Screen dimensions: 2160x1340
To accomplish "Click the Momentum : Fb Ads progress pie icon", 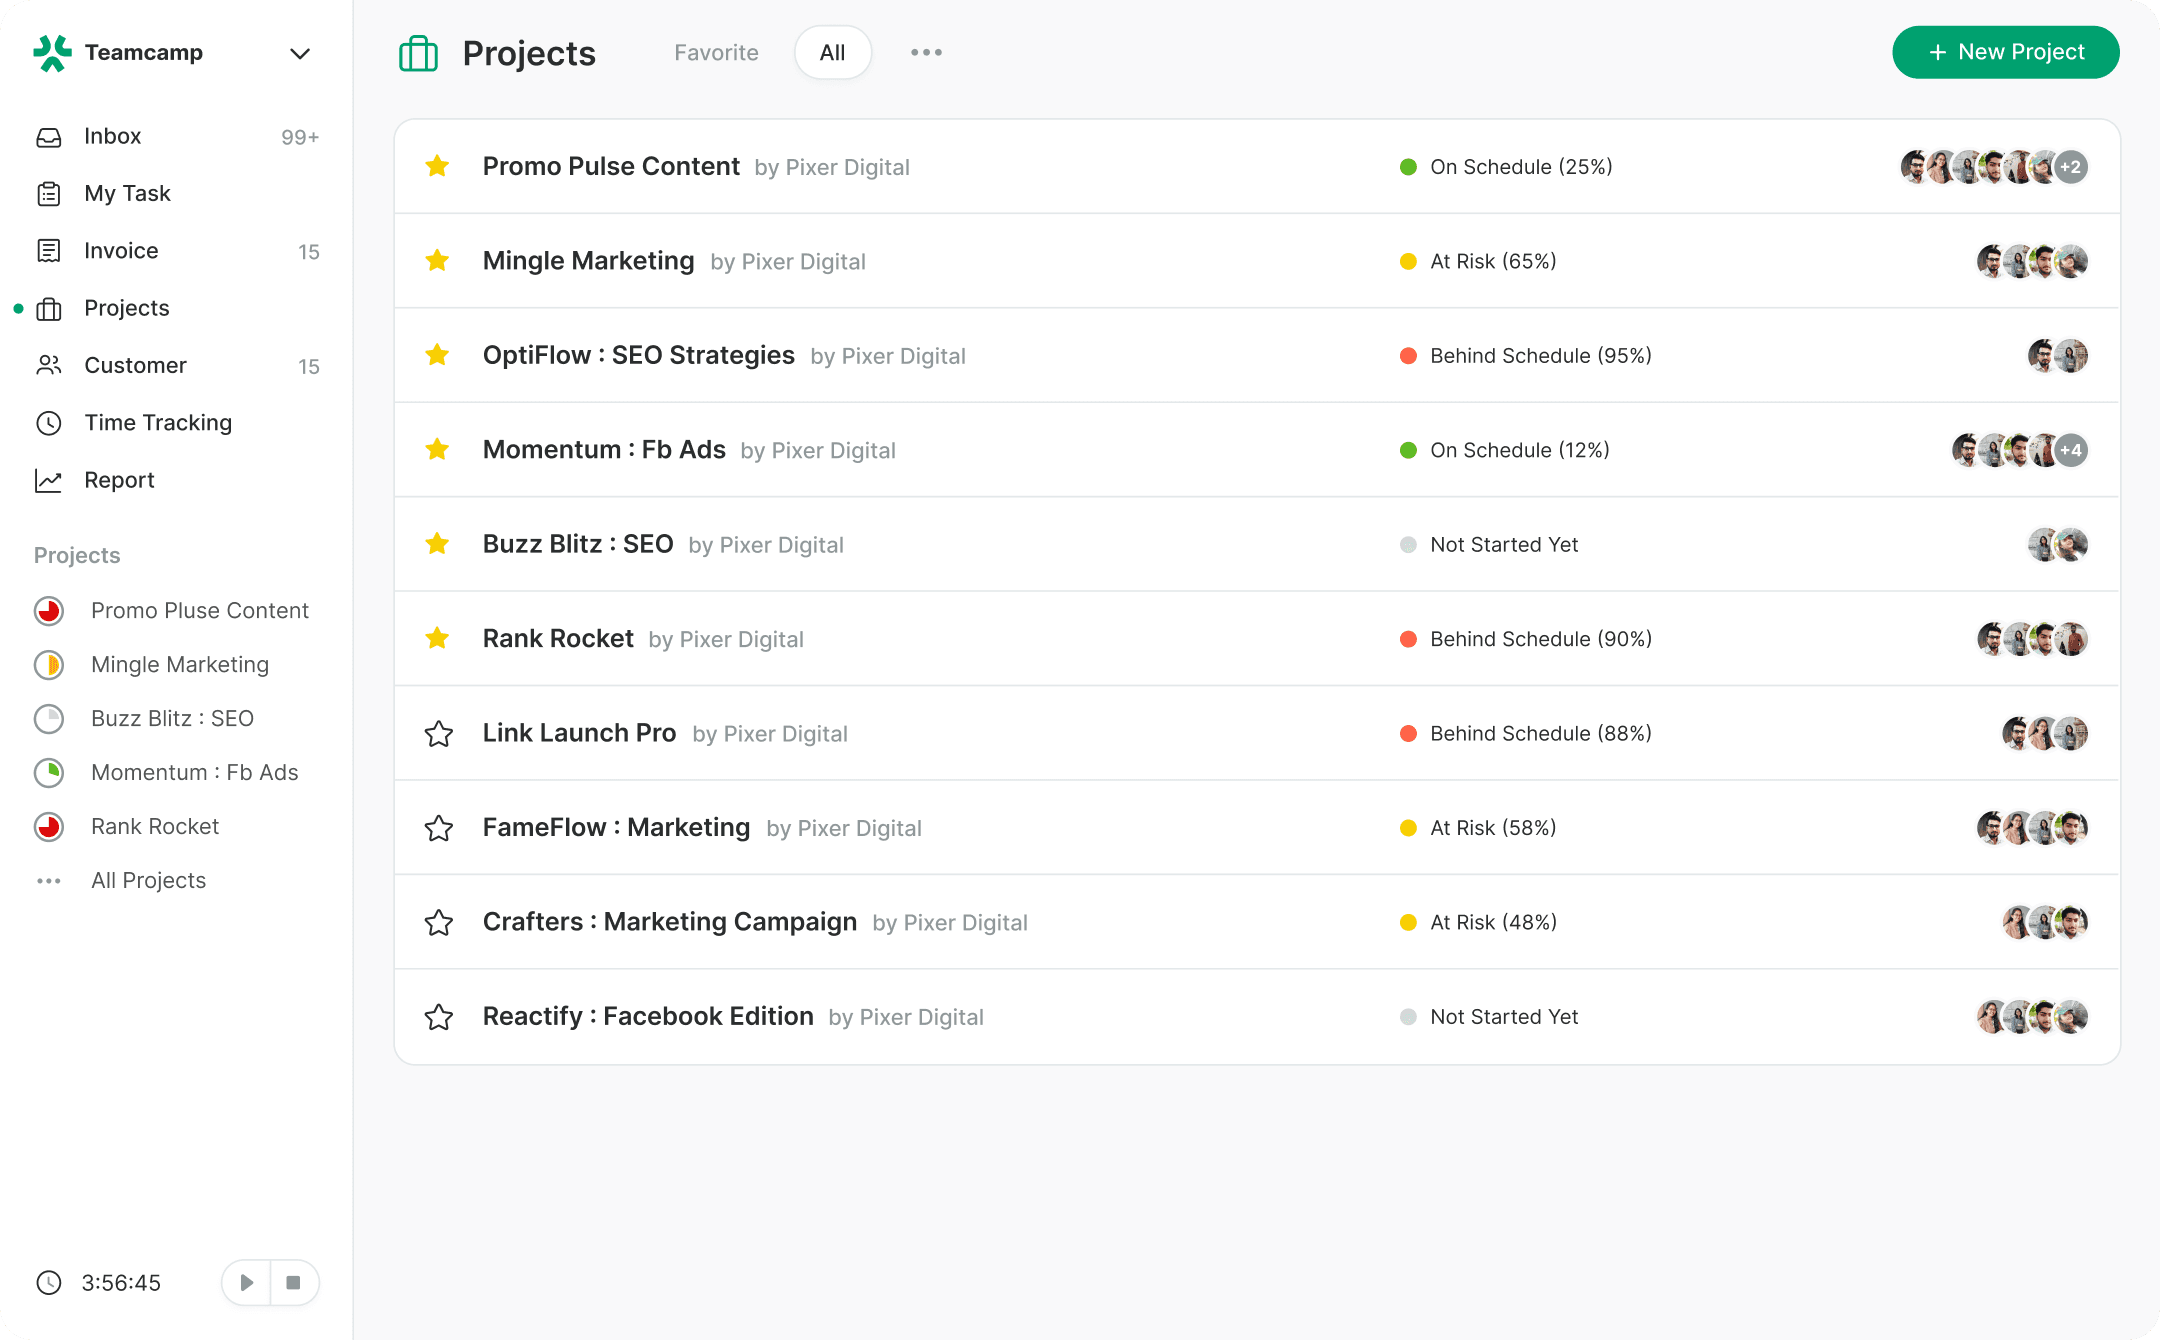I will [x=49, y=773].
